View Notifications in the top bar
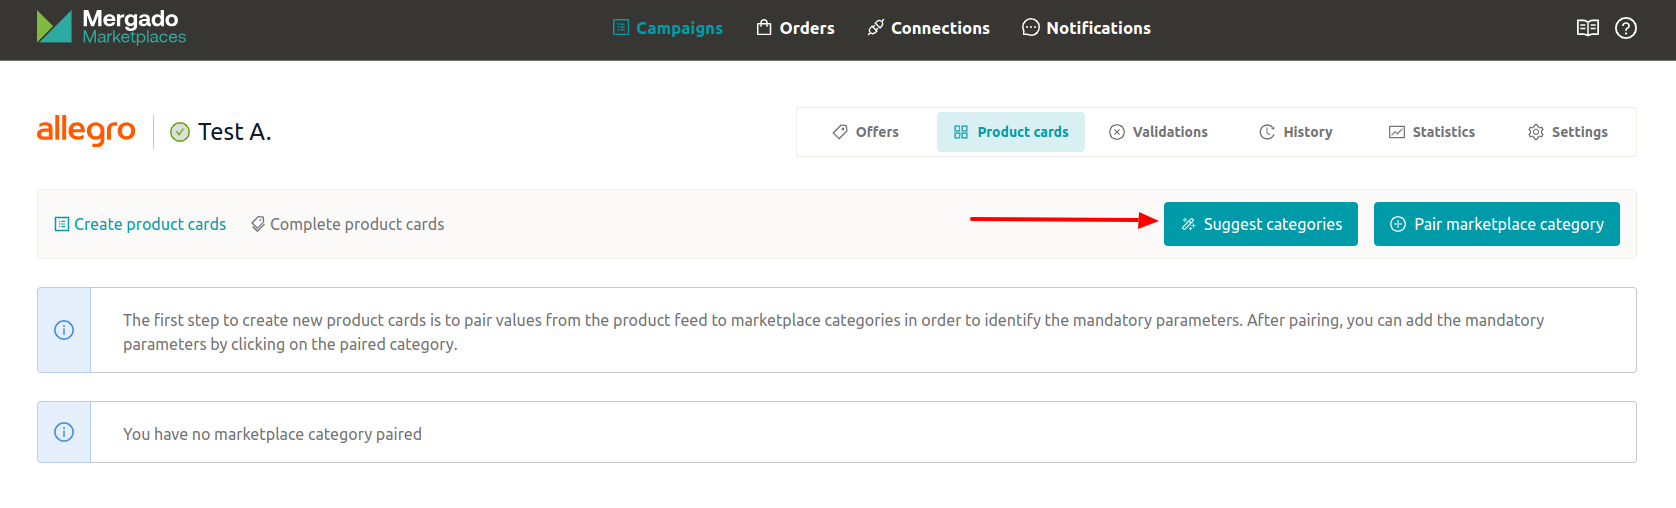 click(1086, 28)
